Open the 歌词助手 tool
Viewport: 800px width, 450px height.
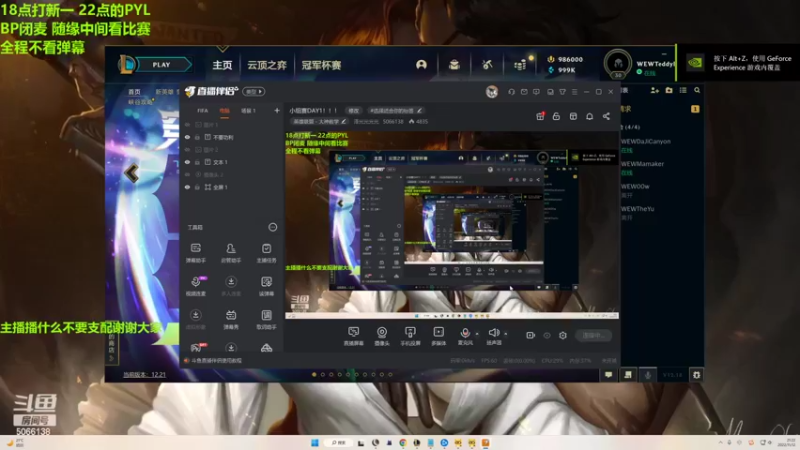coord(266,319)
